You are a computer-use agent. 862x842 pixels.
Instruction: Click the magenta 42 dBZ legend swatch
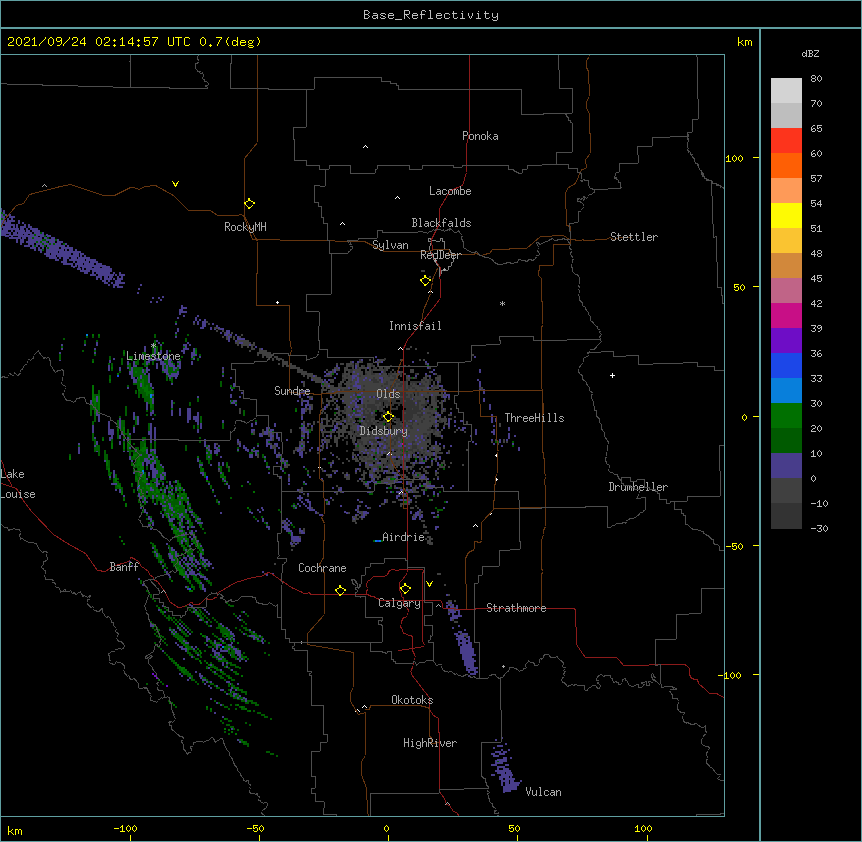click(786, 315)
